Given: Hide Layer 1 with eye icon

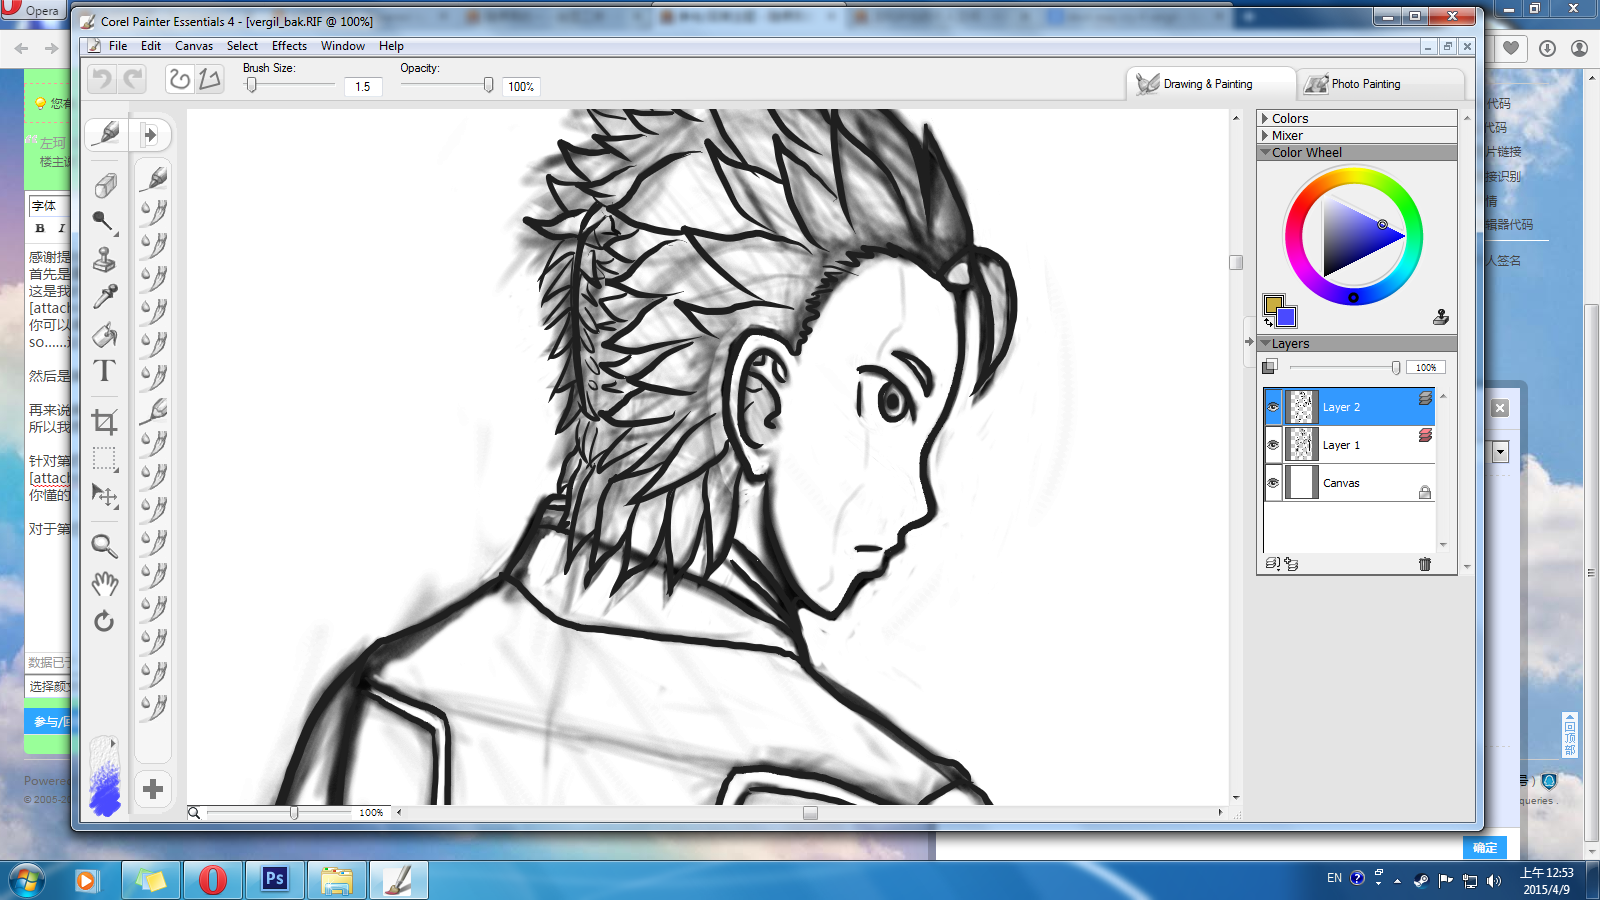Looking at the screenshot, I should [x=1273, y=445].
